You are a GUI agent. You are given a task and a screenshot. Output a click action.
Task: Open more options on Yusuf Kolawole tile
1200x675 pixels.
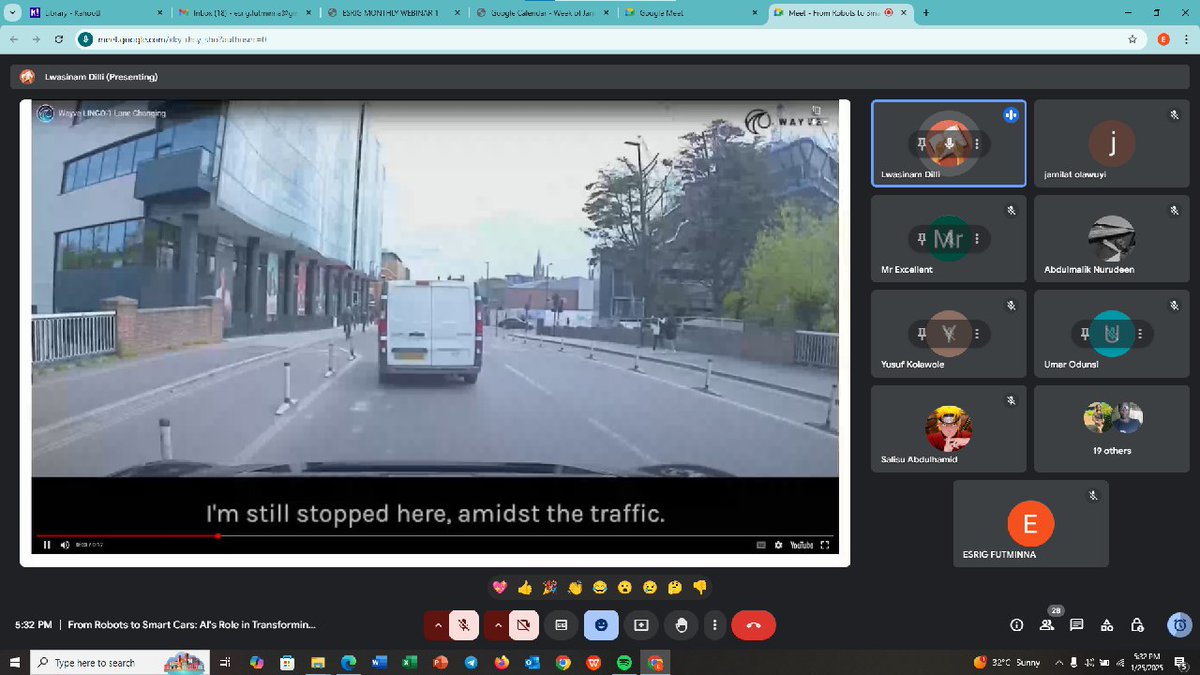point(977,334)
